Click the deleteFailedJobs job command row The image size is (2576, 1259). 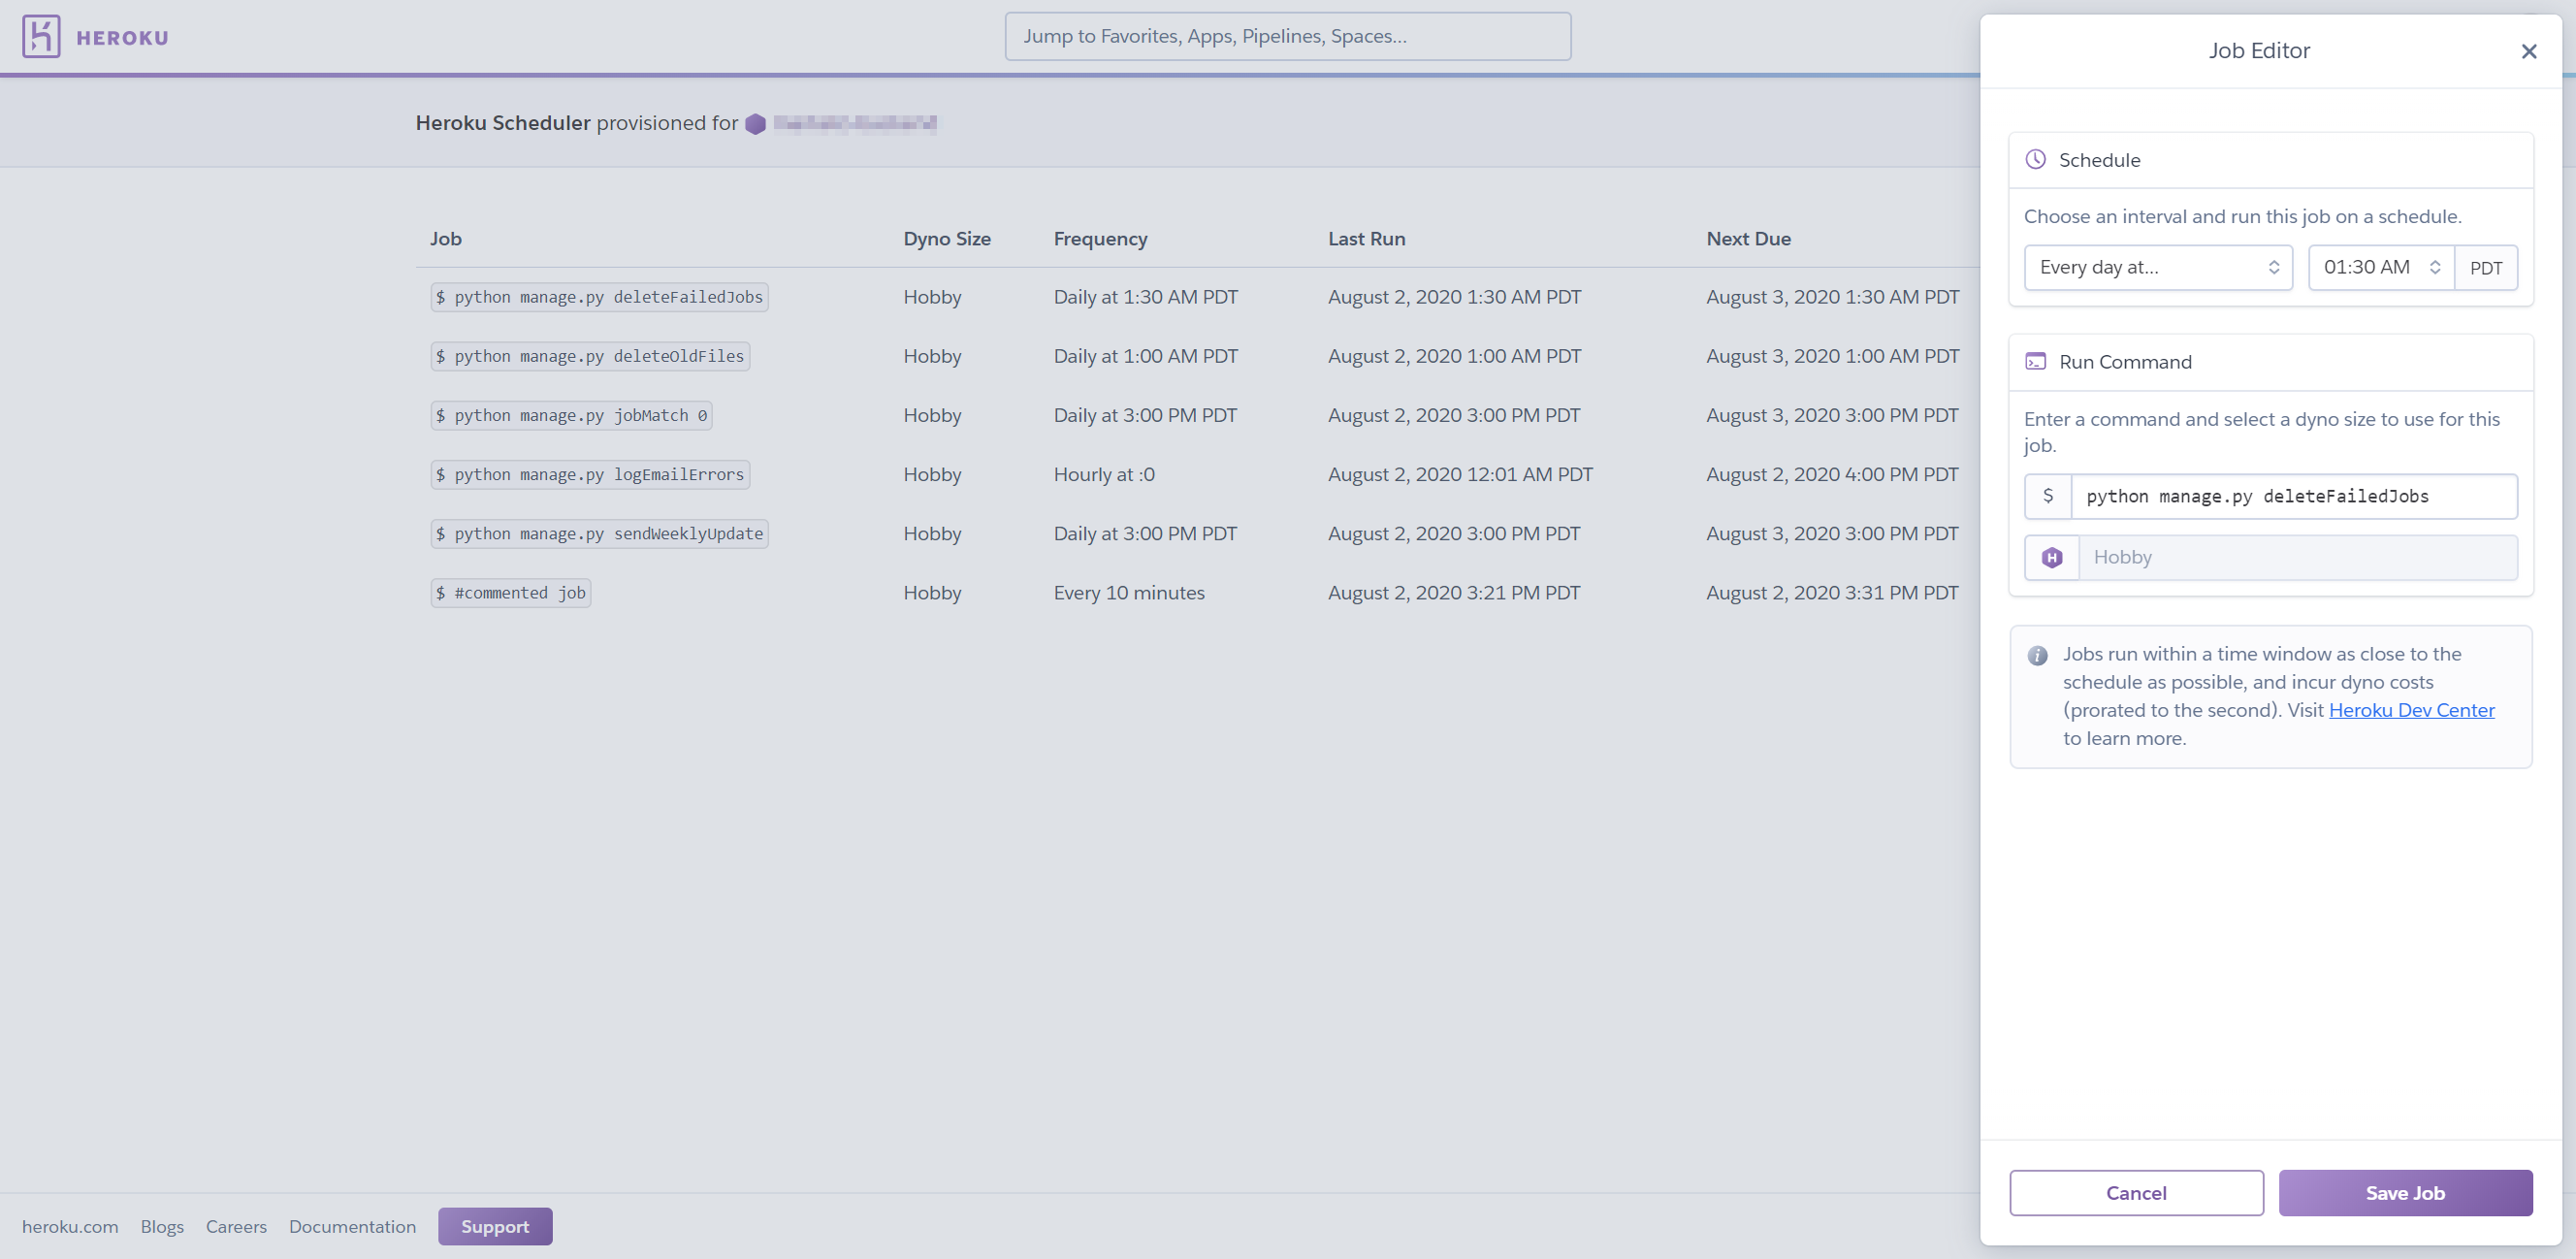tap(599, 296)
